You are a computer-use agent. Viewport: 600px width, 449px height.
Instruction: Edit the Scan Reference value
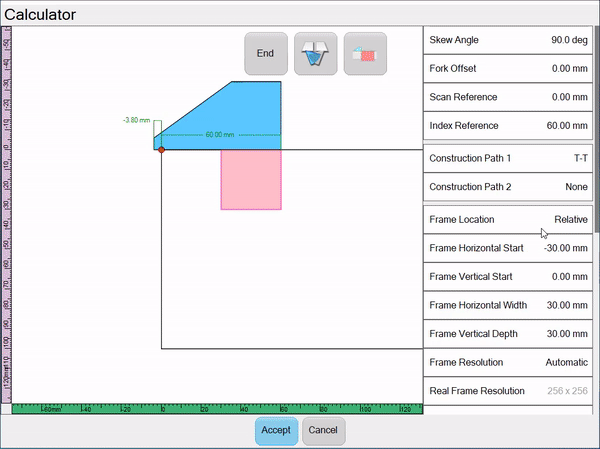[x=508, y=97]
